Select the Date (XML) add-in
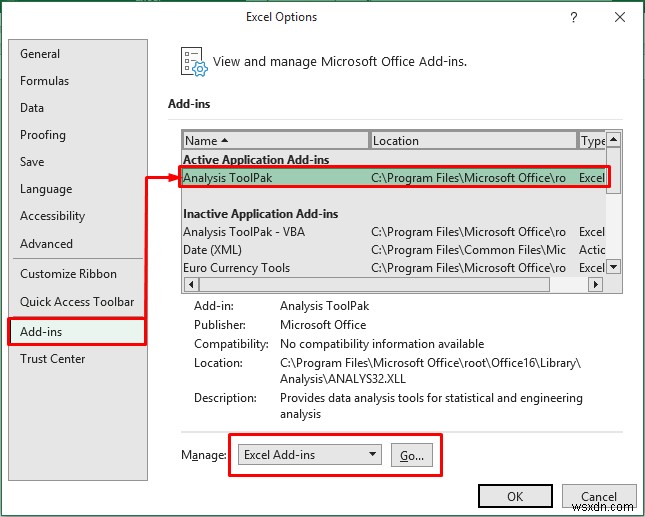The image size is (645, 517). point(394,250)
